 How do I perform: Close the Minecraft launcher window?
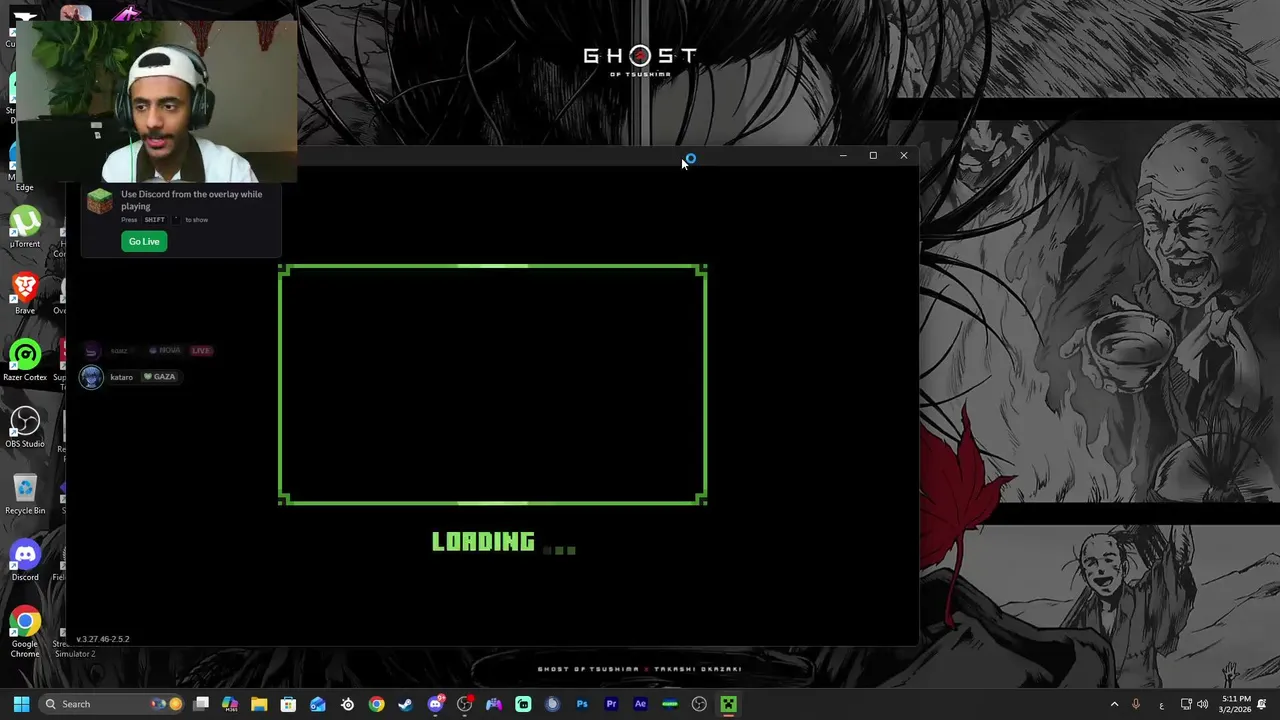904,156
